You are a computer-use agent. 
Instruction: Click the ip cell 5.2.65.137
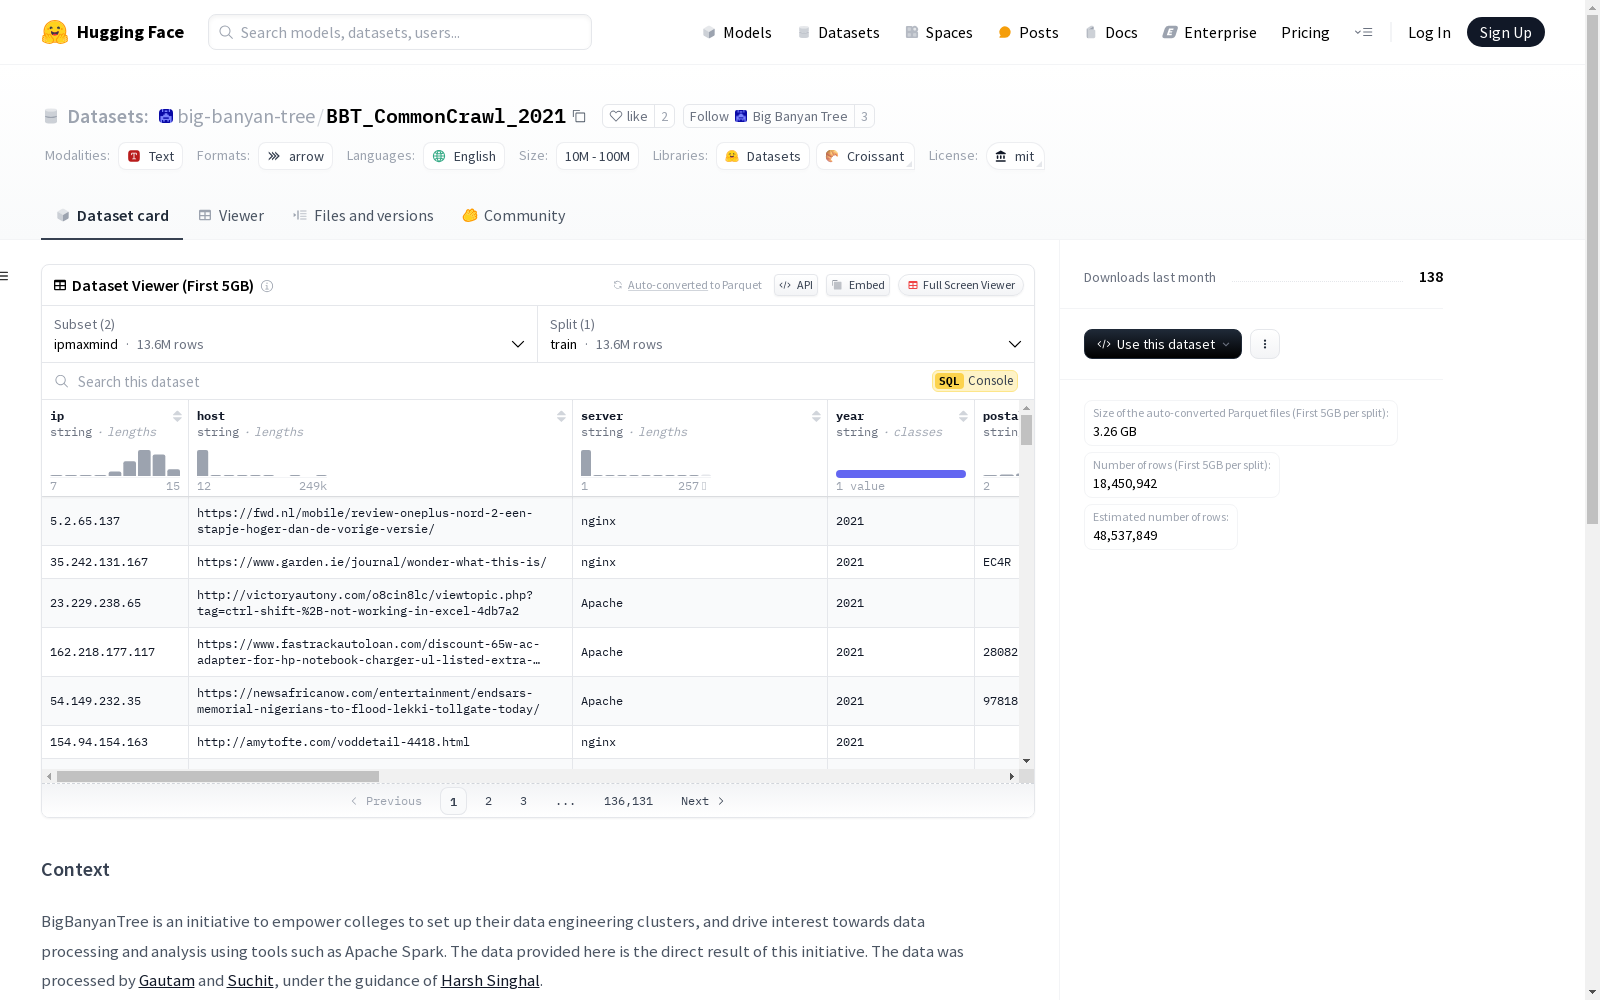click(x=115, y=521)
